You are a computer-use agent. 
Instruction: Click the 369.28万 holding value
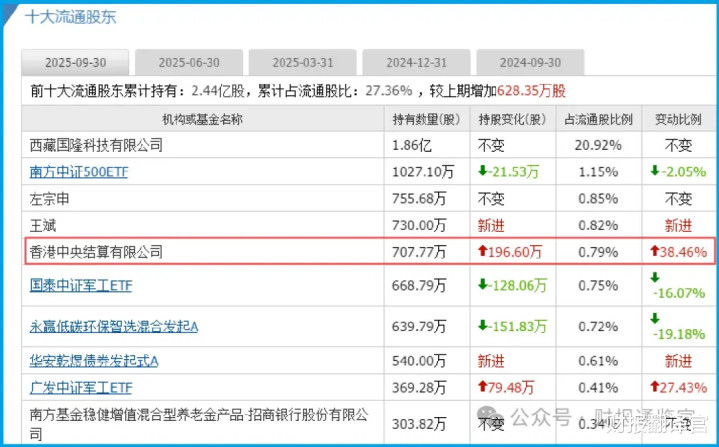419,388
